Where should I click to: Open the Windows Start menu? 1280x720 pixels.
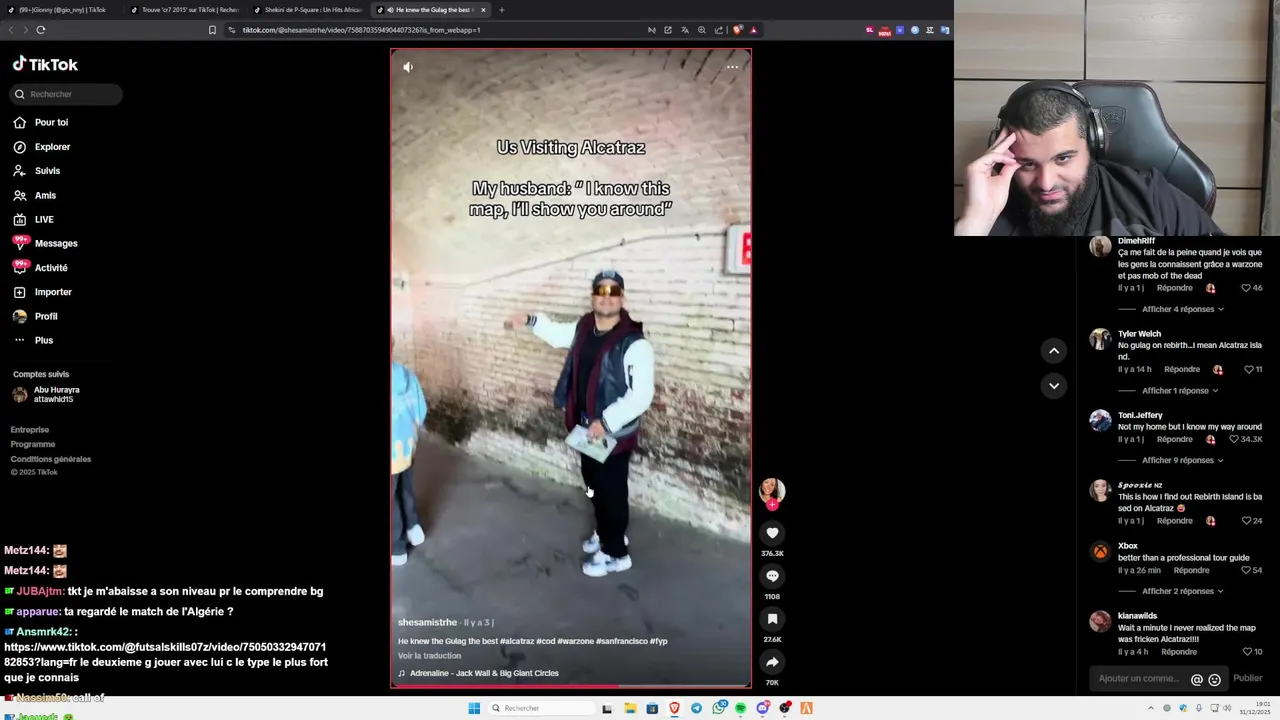click(474, 708)
